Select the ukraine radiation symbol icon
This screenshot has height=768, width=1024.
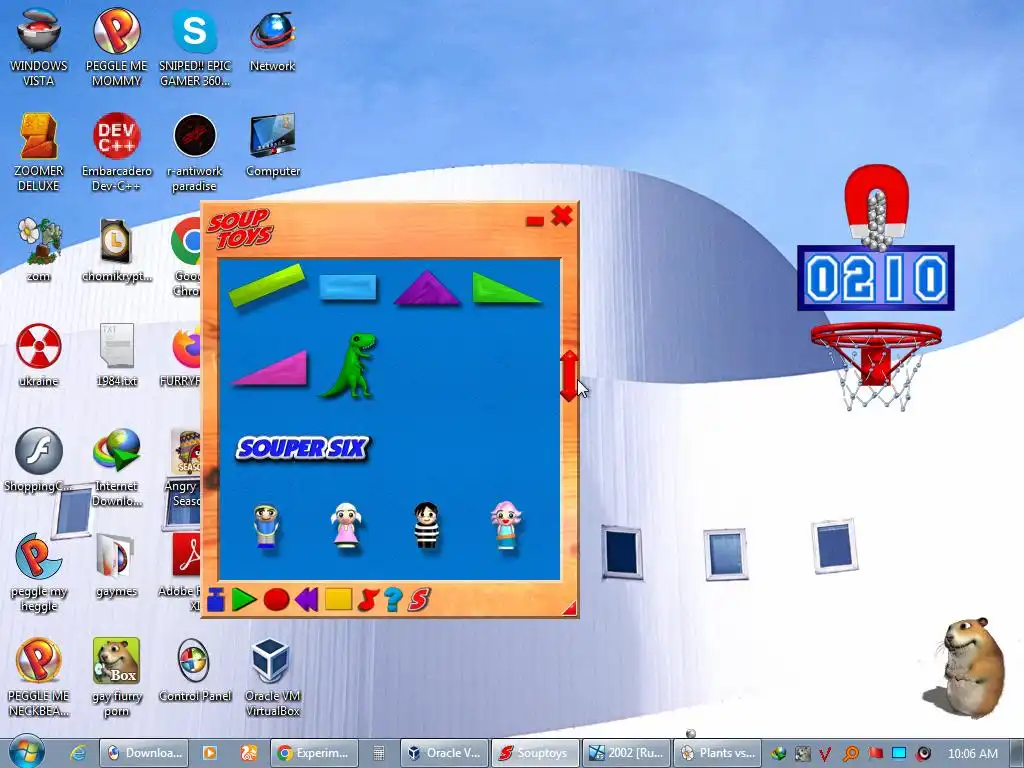coord(39,355)
